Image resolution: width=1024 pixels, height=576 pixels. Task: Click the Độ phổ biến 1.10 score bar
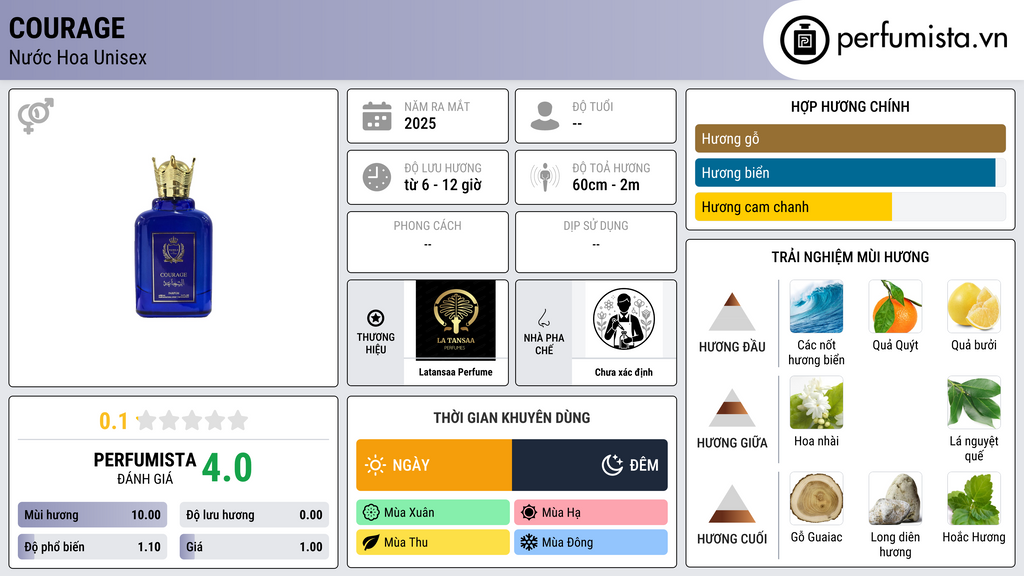point(92,547)
